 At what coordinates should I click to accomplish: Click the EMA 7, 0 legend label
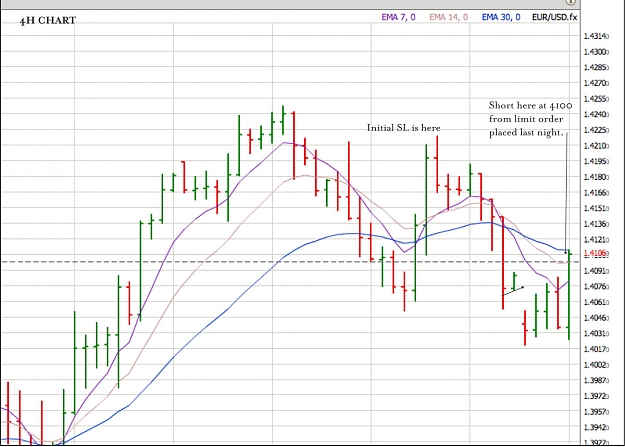click(x=398, y=17)
